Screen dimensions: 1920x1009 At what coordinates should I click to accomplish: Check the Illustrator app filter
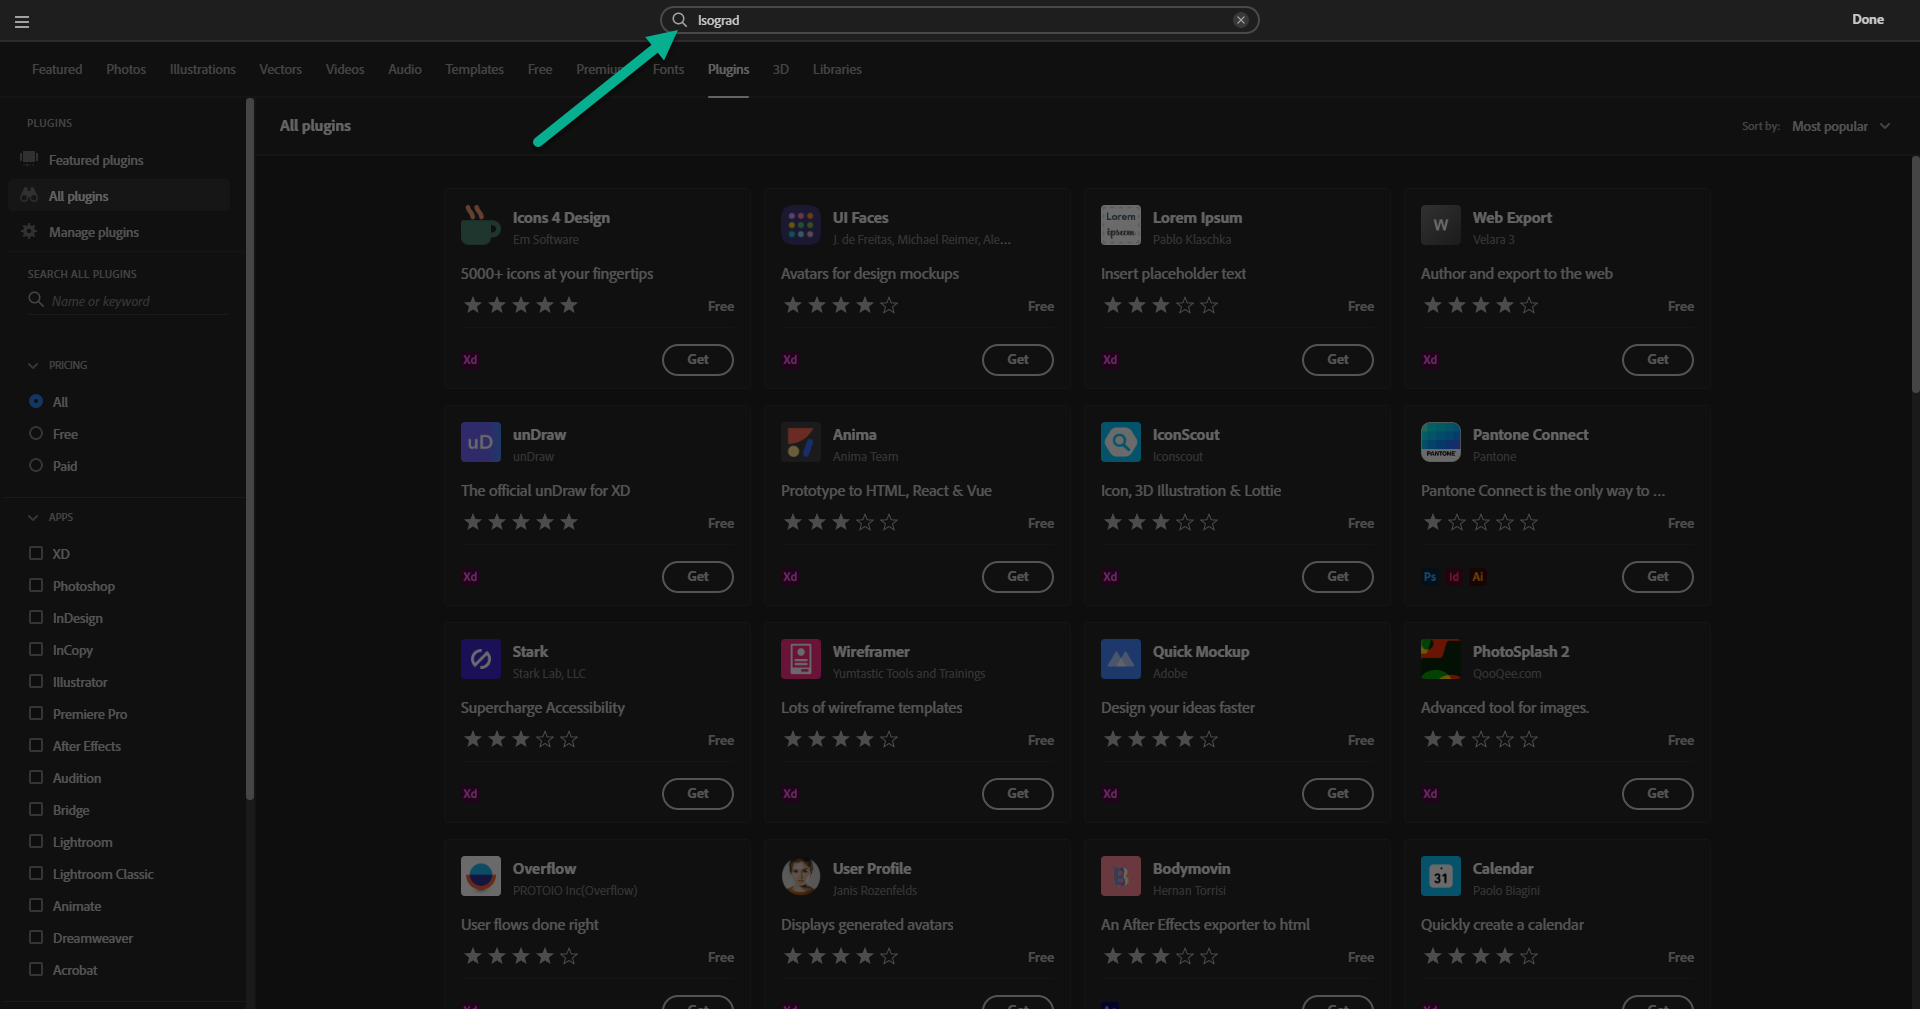pyautogui.click(x=36, y=681)
